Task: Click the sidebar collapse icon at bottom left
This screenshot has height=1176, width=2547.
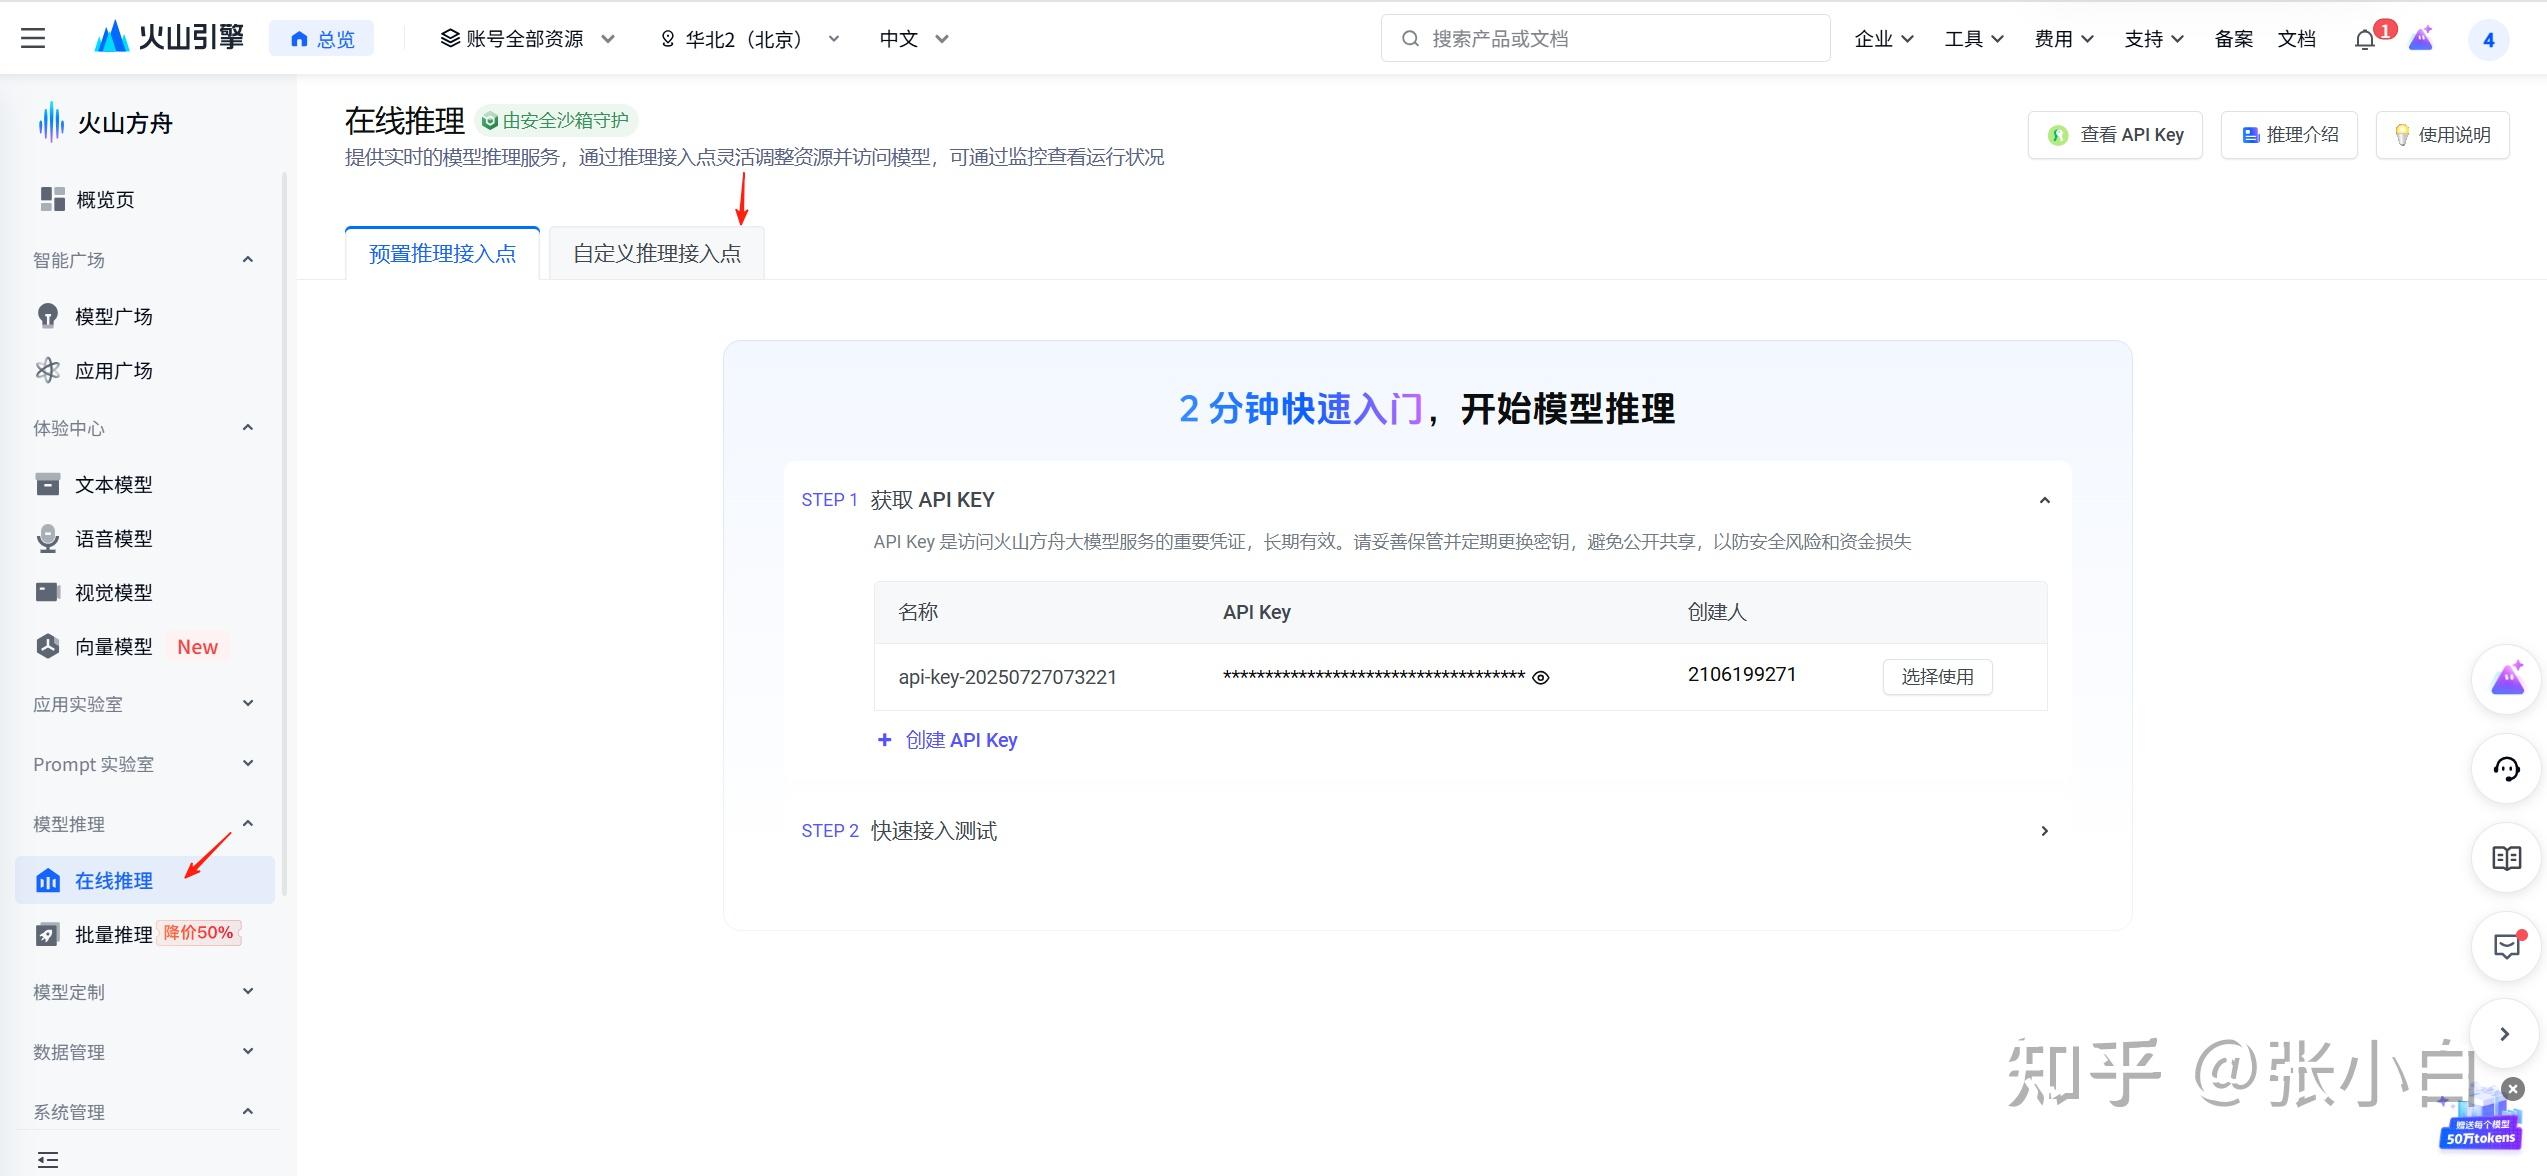Action: click(47, 1160)
